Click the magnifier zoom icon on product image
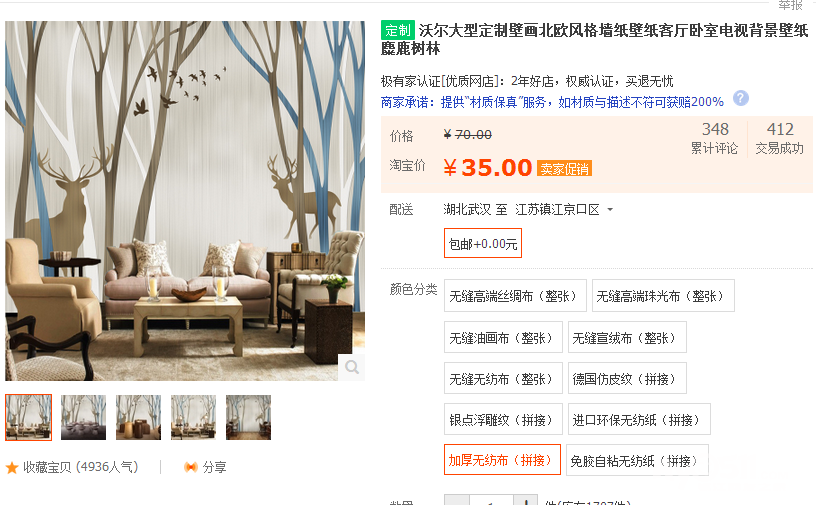 pyautogui.click(x=352, y=367)
